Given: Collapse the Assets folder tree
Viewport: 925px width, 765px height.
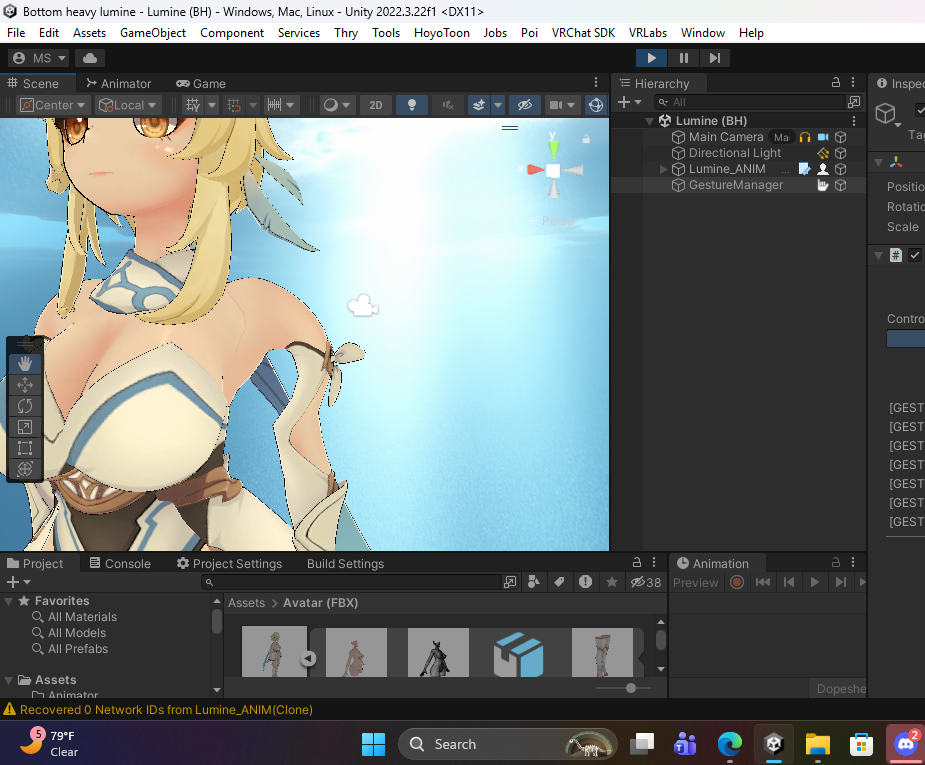Looking at the screenshot, I should [x=8, y=680].
